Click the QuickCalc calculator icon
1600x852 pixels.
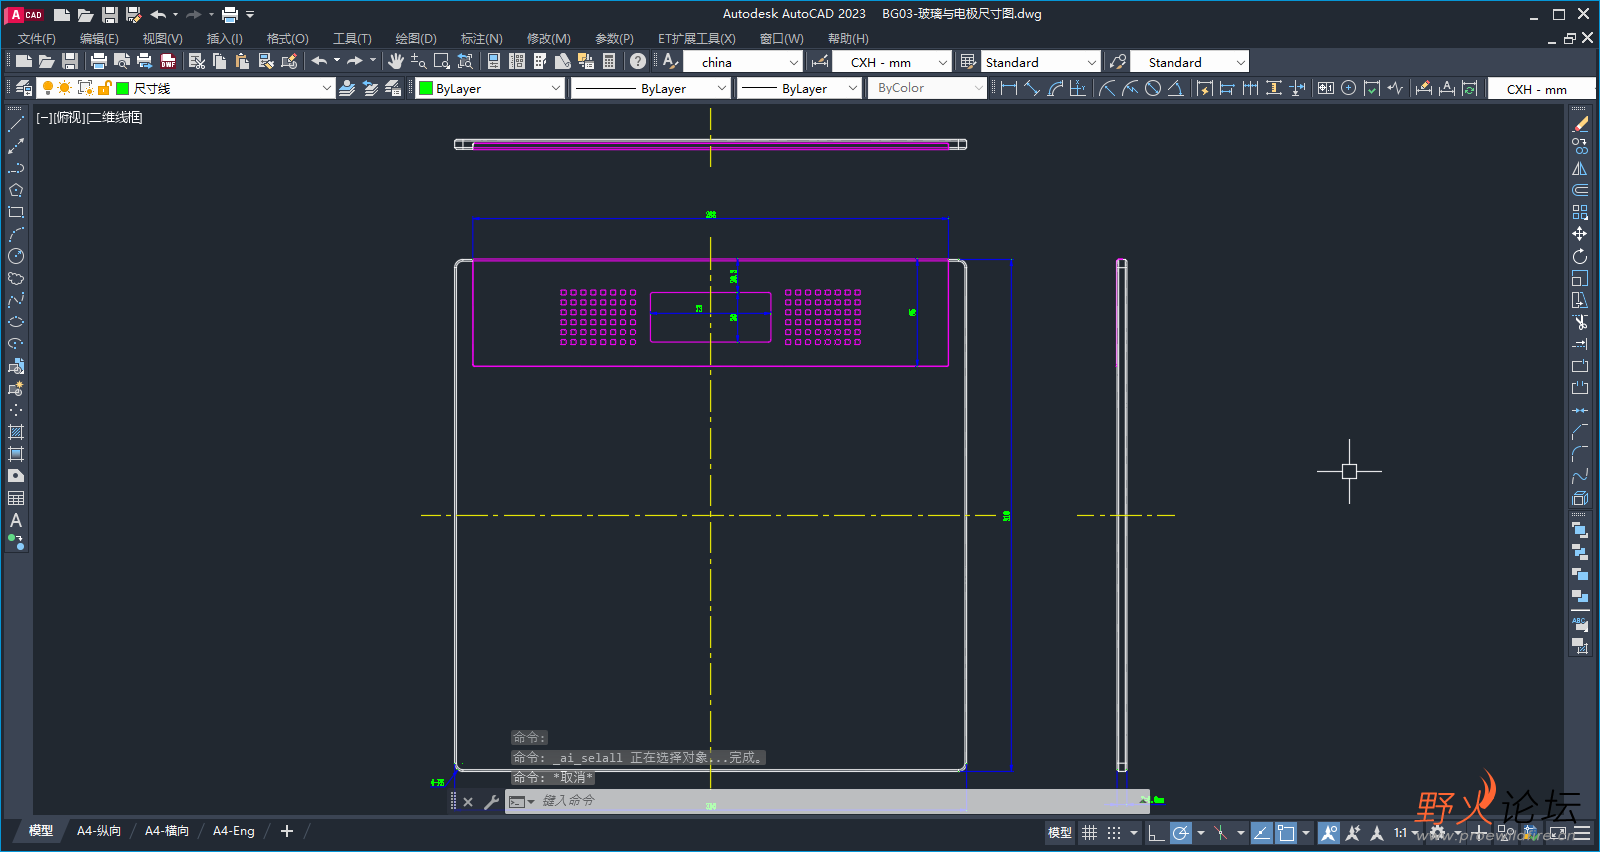coord(609,62)
